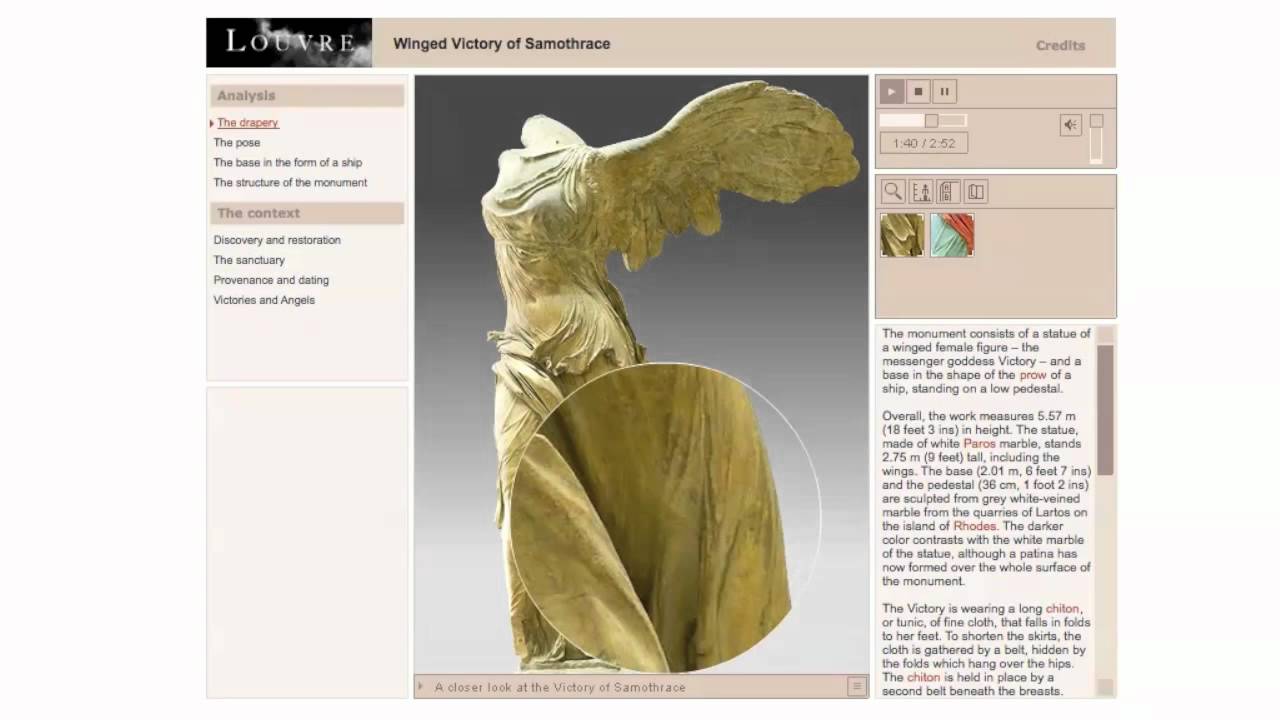Click the scroll-down arrow of text panel

1105,687
